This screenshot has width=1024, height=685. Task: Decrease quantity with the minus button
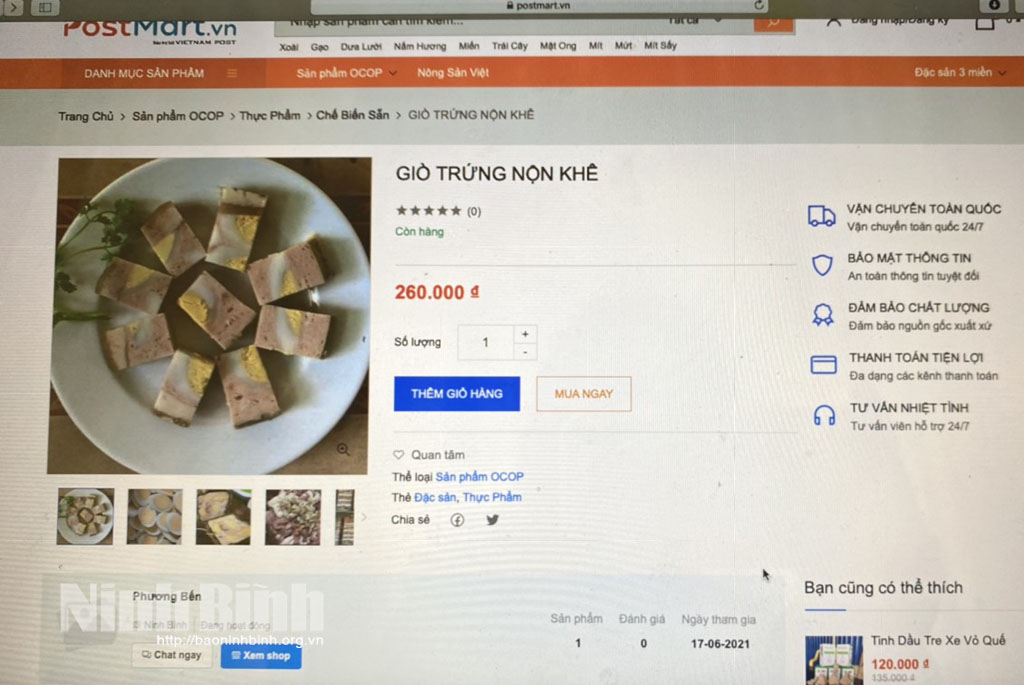tap(525, 351)
